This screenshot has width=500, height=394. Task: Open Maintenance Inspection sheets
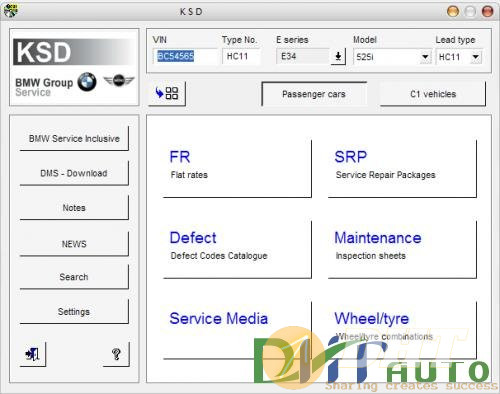click(402, 249)
